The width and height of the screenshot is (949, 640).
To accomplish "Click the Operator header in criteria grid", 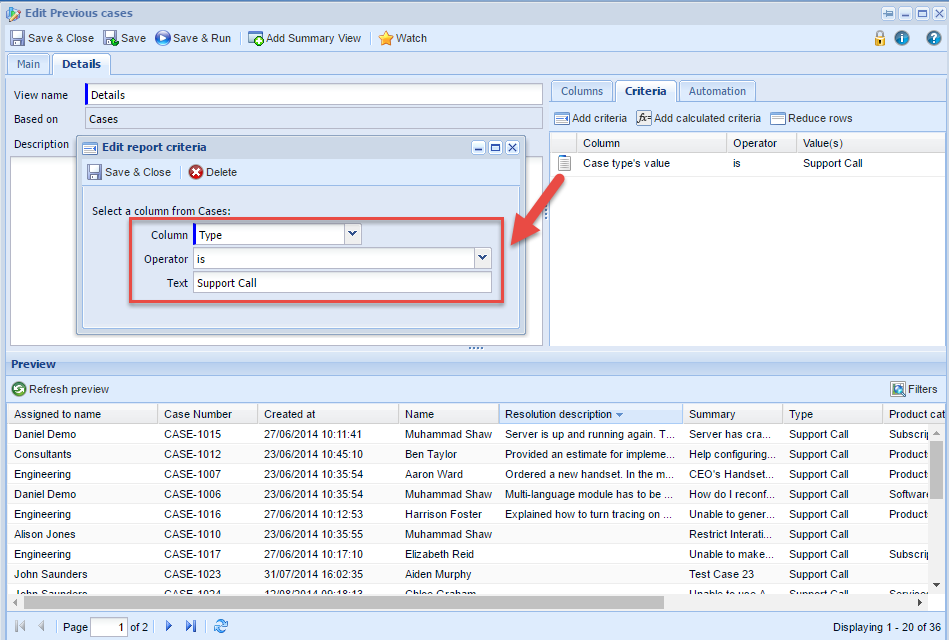I will [761, 143].
